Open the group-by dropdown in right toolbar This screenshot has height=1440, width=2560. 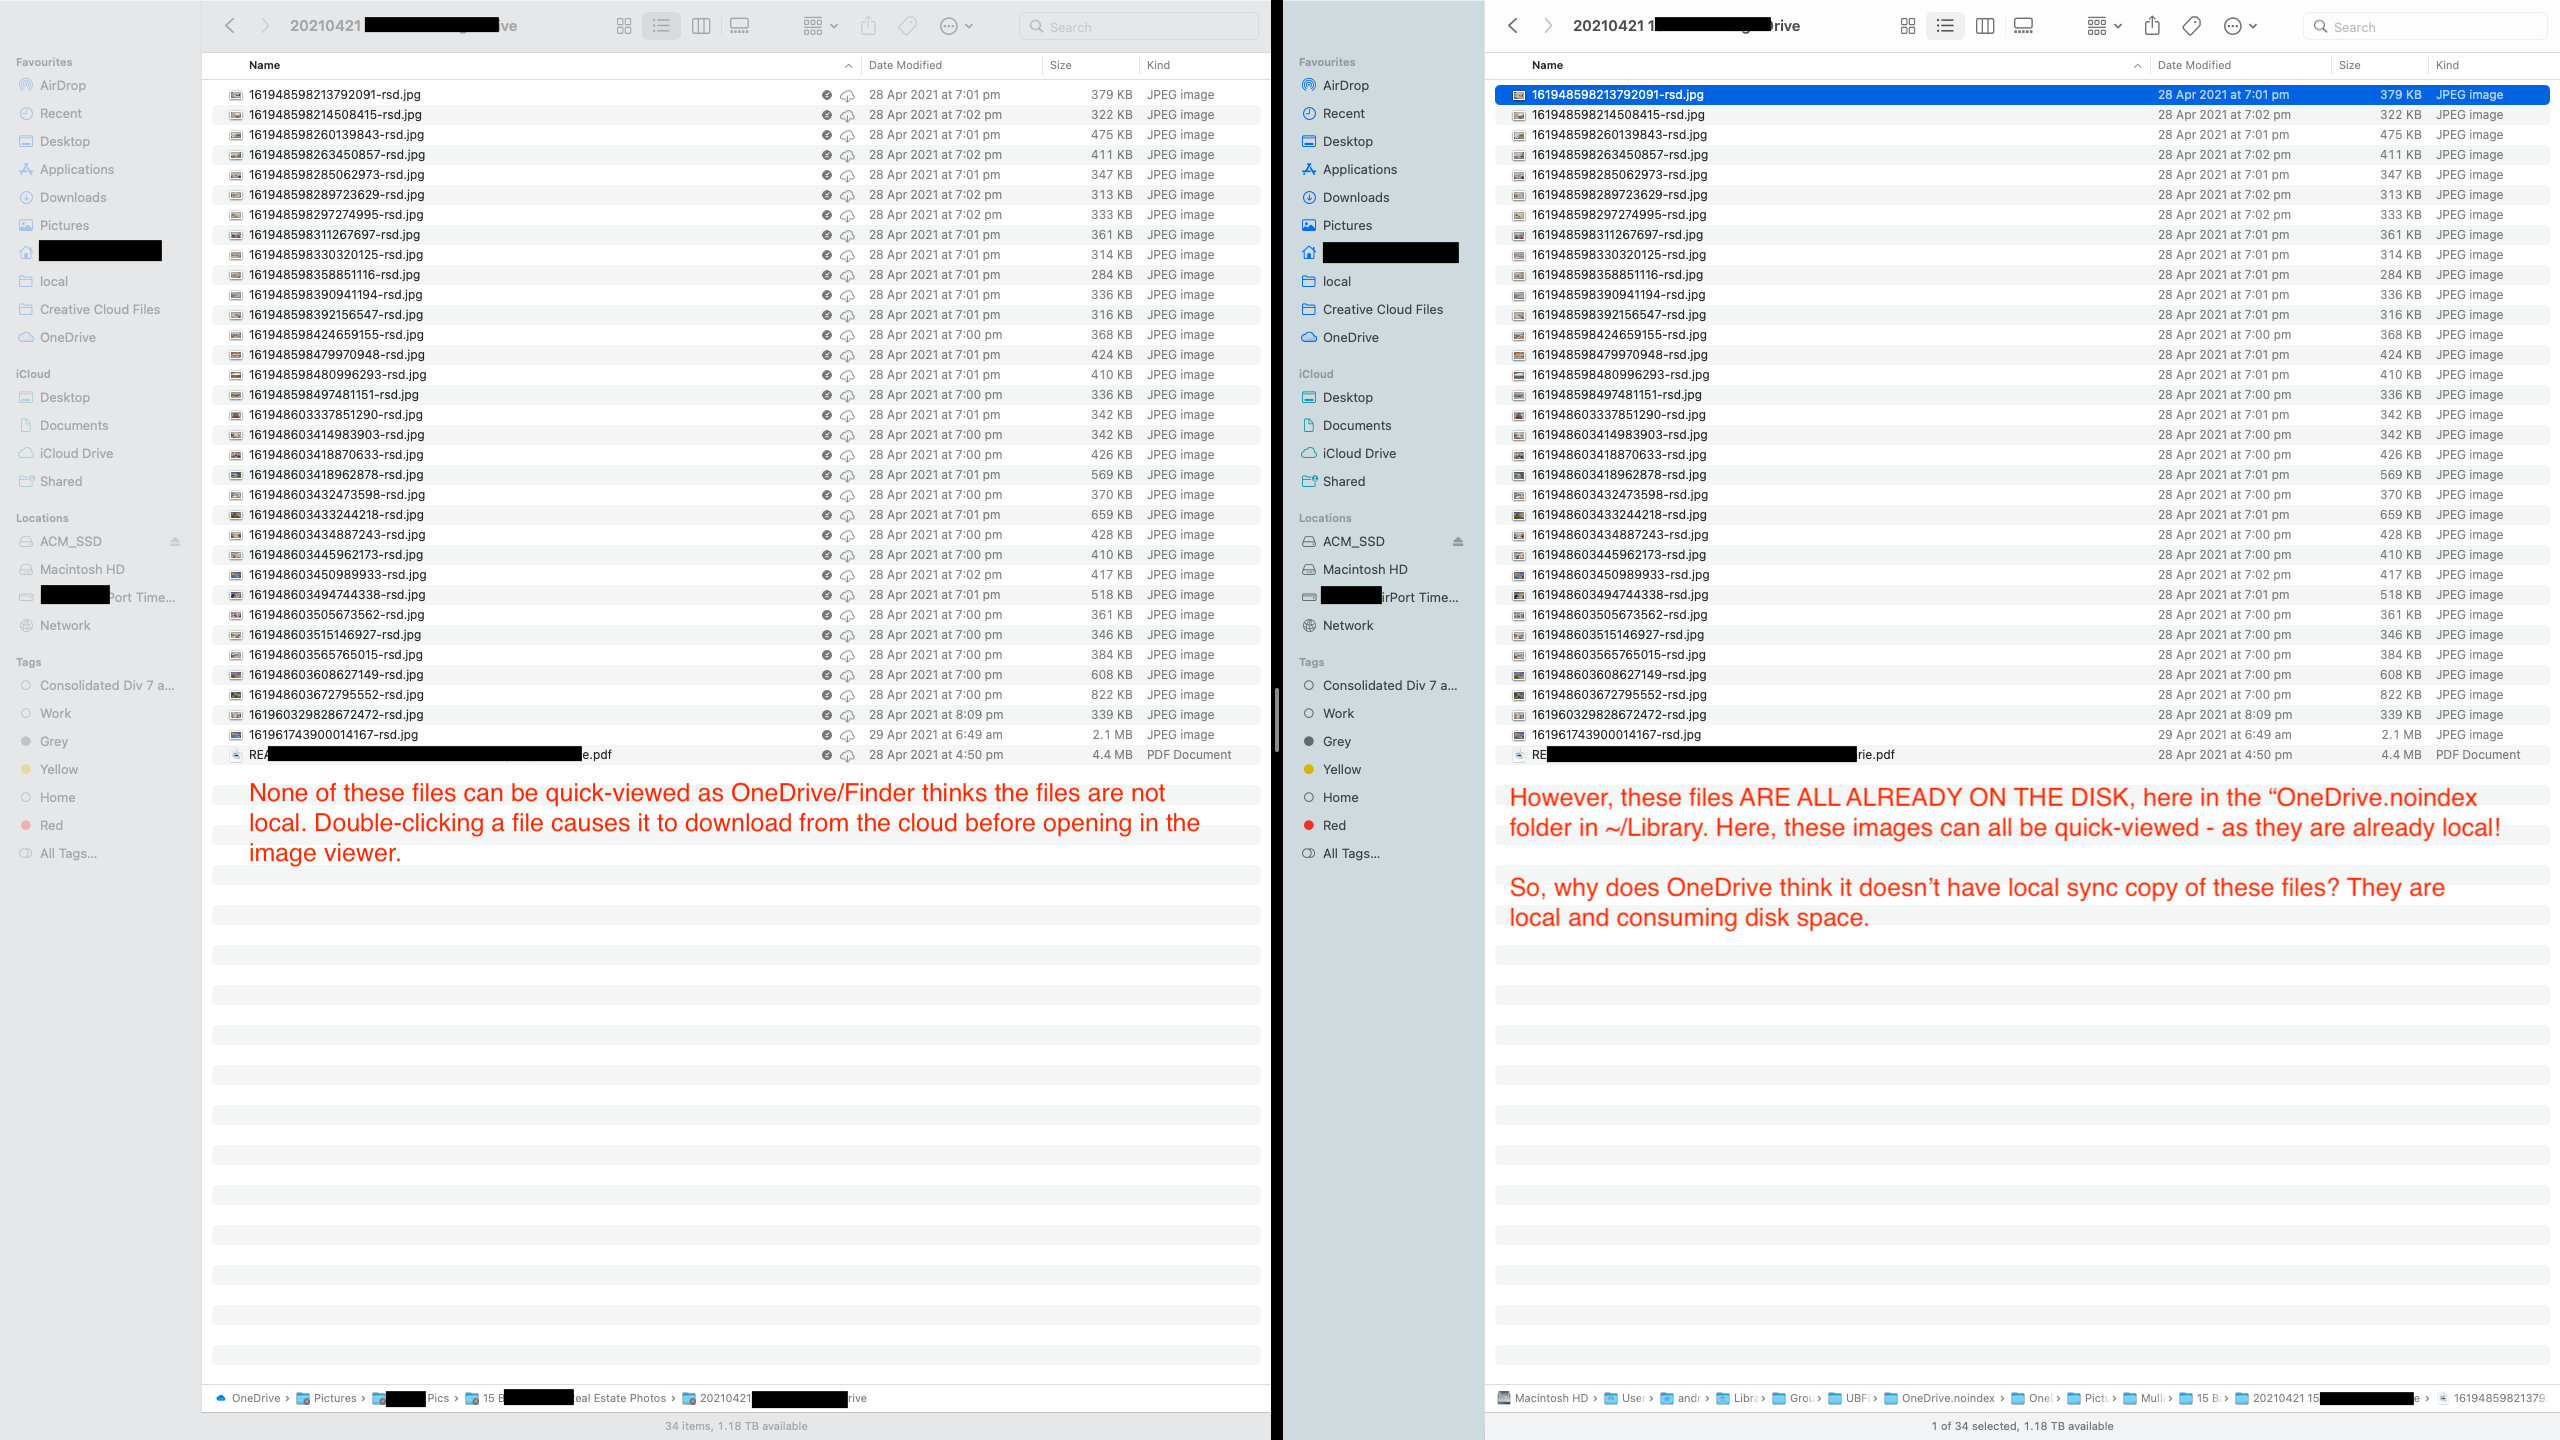click(x=2104, y=26)
